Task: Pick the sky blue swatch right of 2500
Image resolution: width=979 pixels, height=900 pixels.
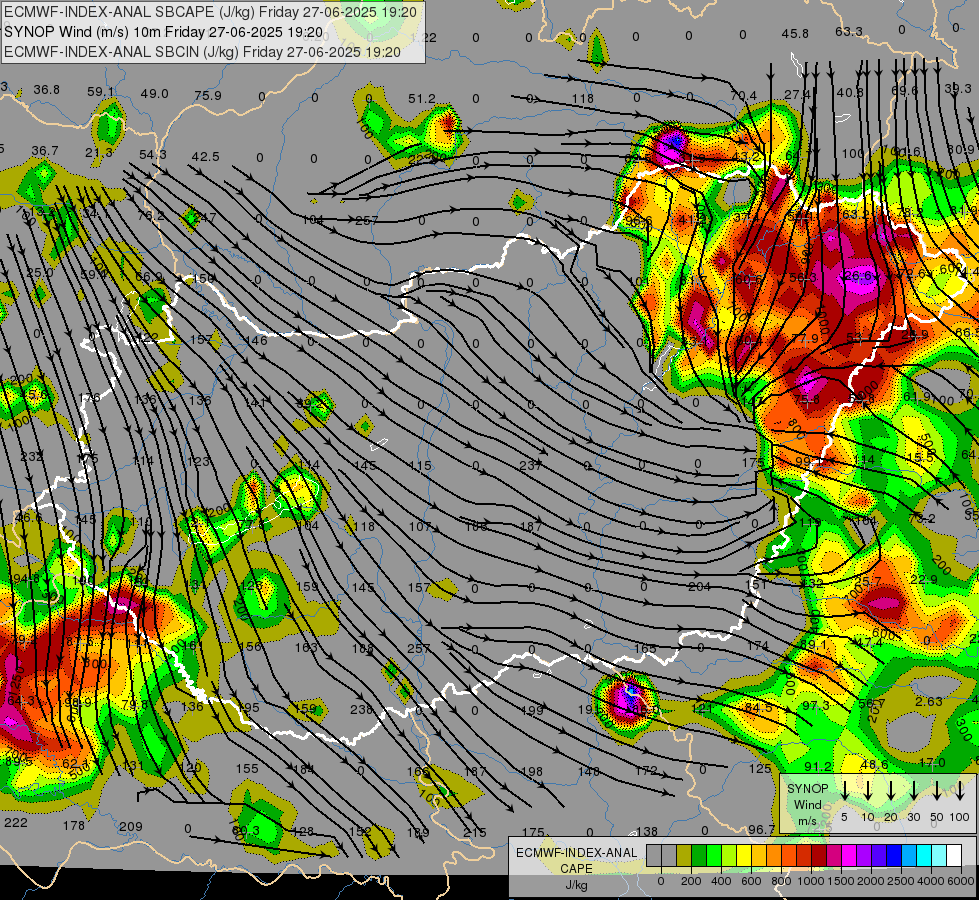Action: coord(910,855)
